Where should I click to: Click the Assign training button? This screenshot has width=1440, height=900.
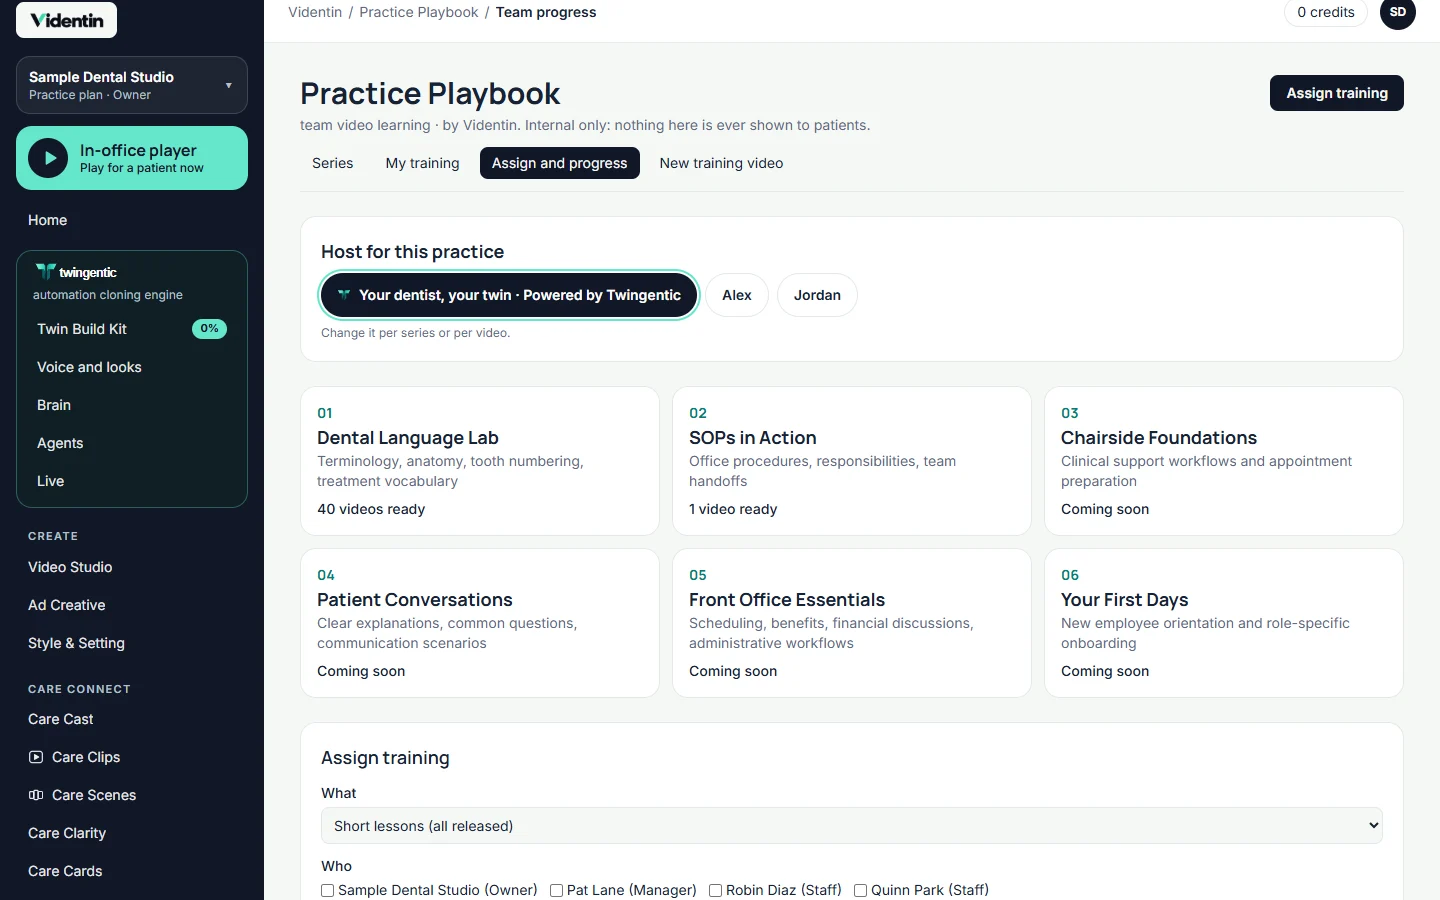pyautogui.click(x=1337, y=93)
